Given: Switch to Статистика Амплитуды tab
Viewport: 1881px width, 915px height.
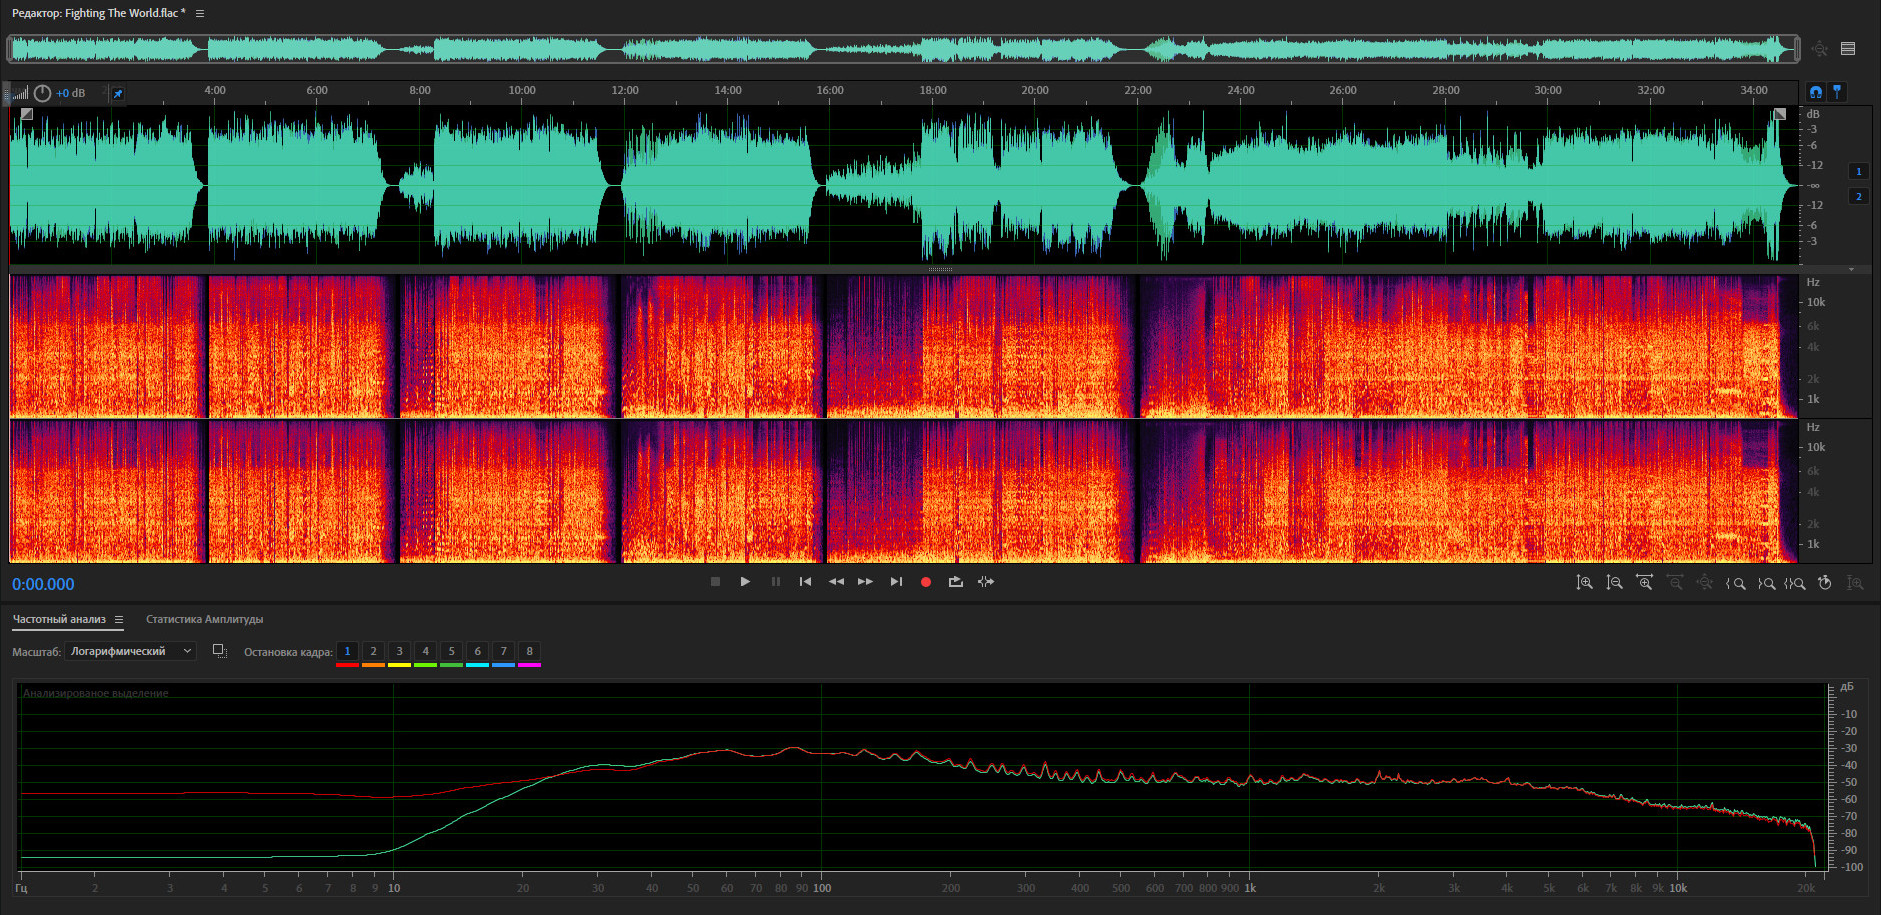Looking at the screenshot, I should point(205,619).
